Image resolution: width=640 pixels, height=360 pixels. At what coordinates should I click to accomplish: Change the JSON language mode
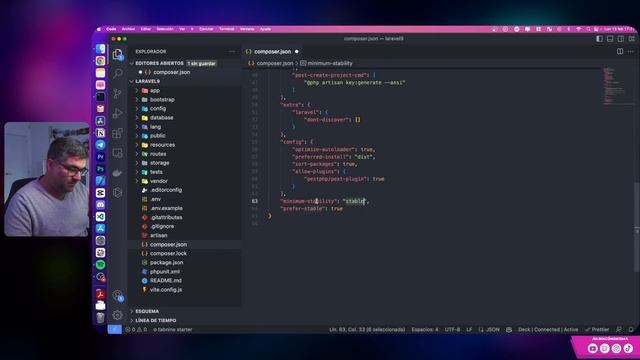pos(492,329)
